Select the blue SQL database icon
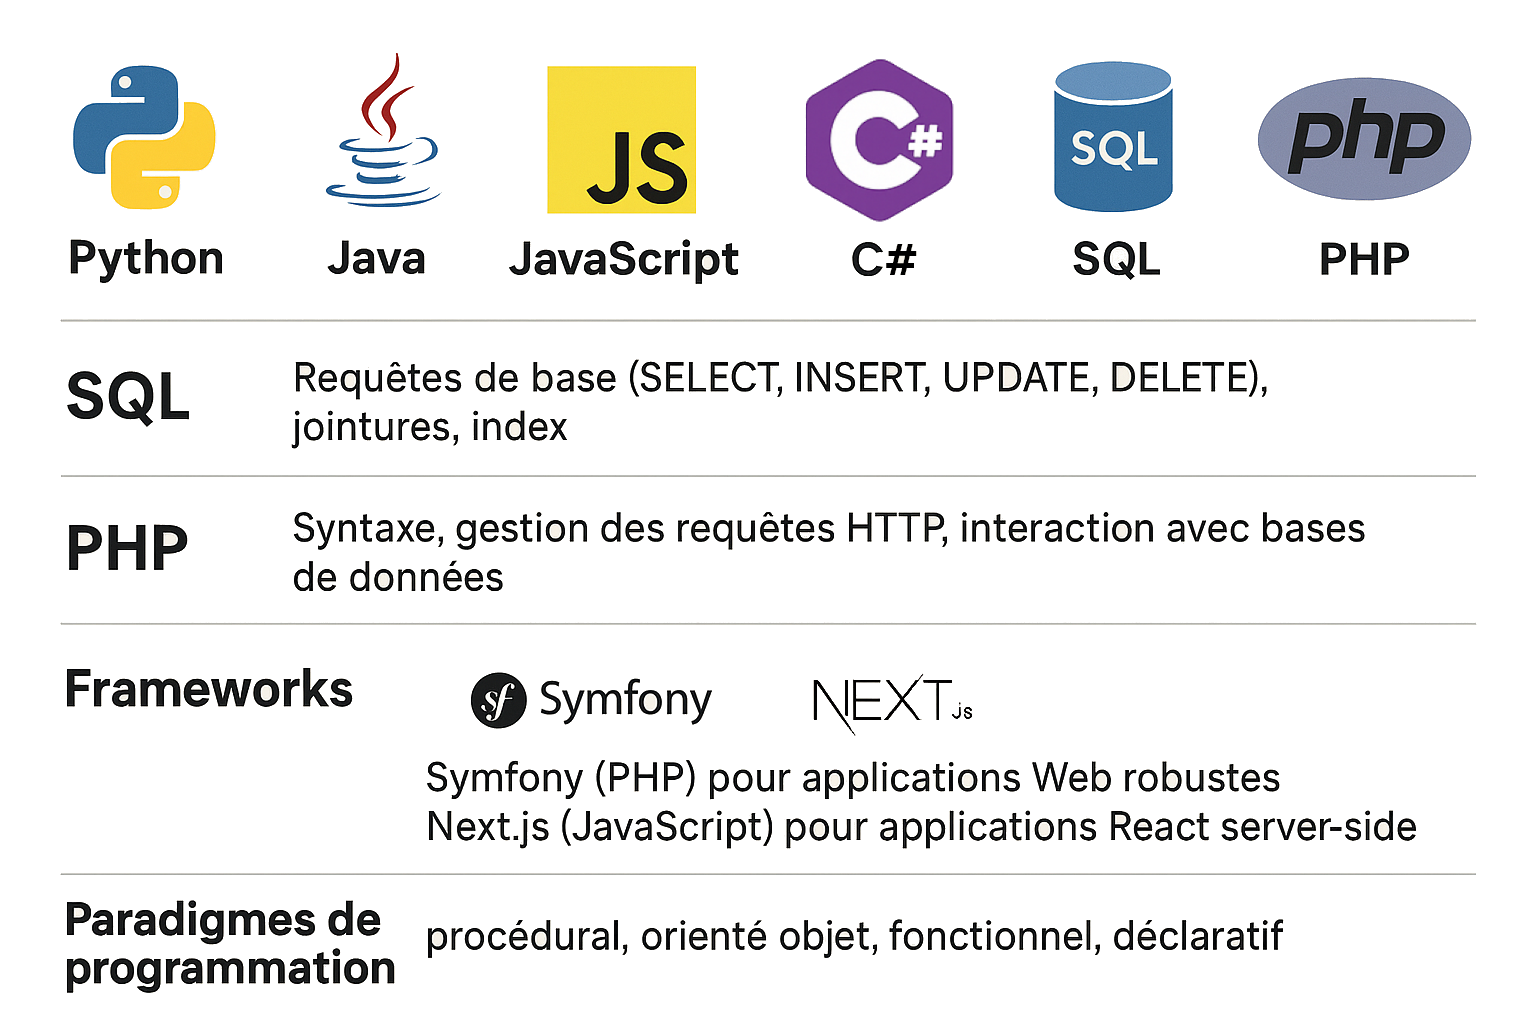The height and width of the screenshot is (1024, 1536). (1113, 138)
